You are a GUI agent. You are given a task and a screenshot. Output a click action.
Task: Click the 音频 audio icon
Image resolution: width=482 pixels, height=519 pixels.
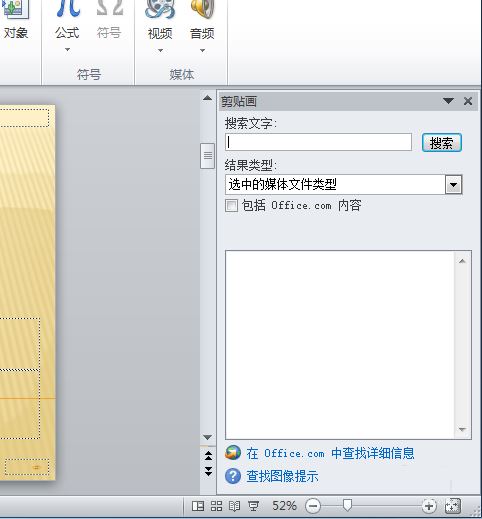click(202, 9)
